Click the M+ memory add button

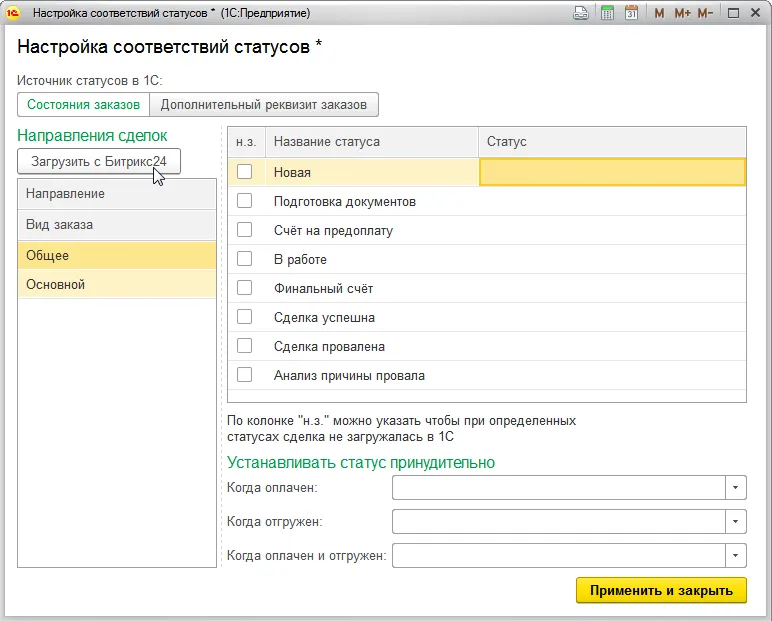tap(682, 14)
